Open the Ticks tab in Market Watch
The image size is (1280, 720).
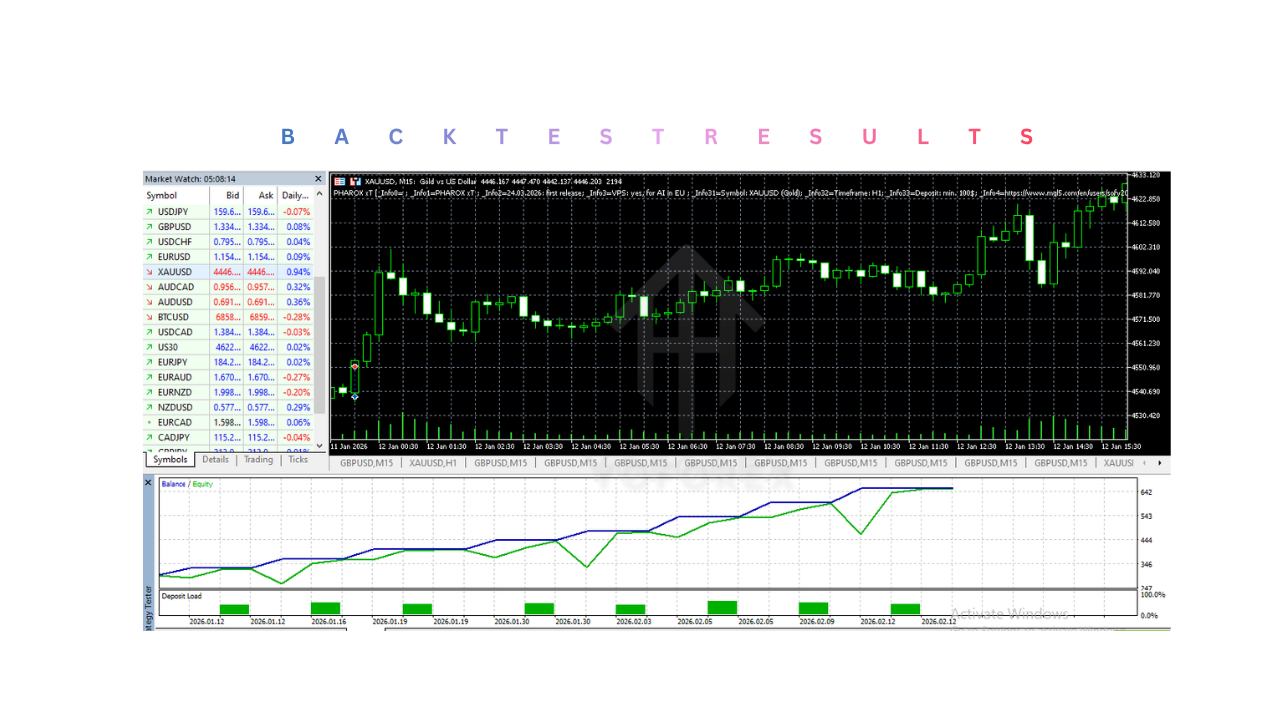click(x=298, y=460)
